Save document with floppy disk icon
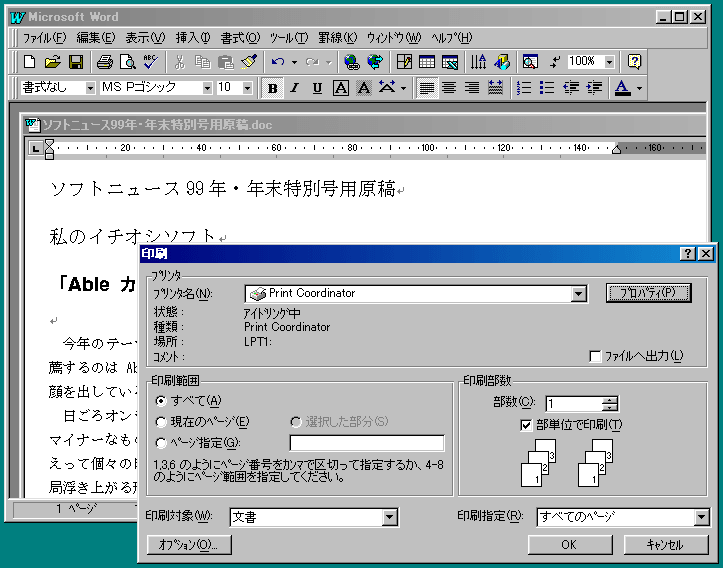The width and height of the screenshot is (723, 568). pyautogui.click(x=76, y=62)
